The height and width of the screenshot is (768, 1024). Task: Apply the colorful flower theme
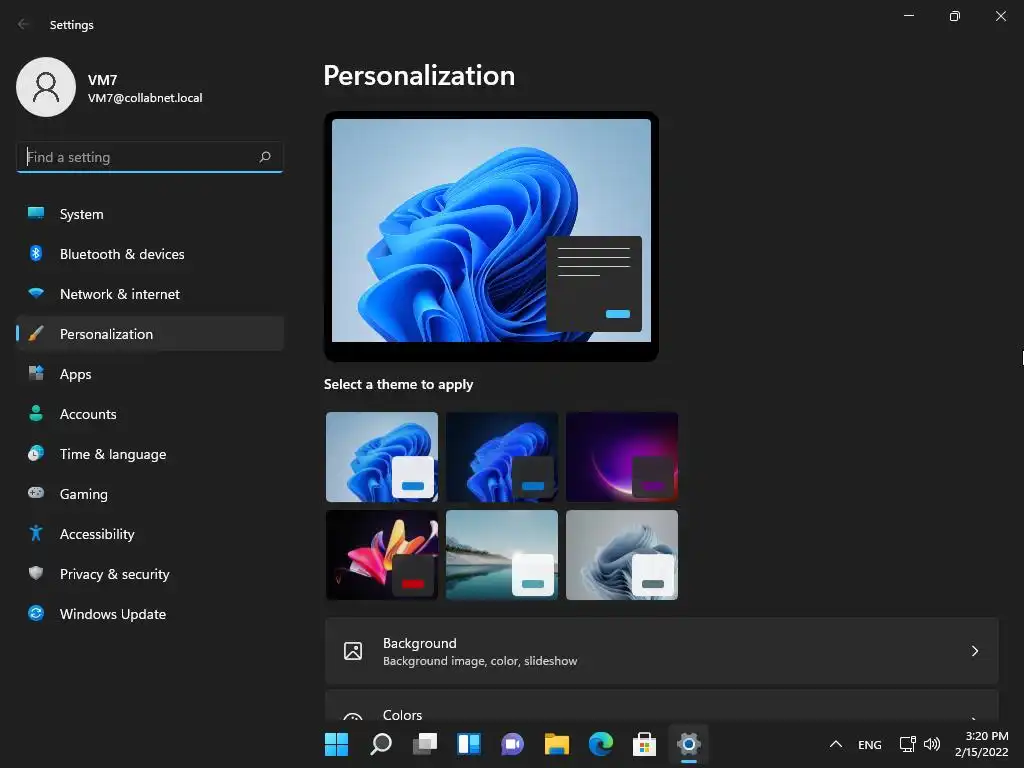[382, 554]
